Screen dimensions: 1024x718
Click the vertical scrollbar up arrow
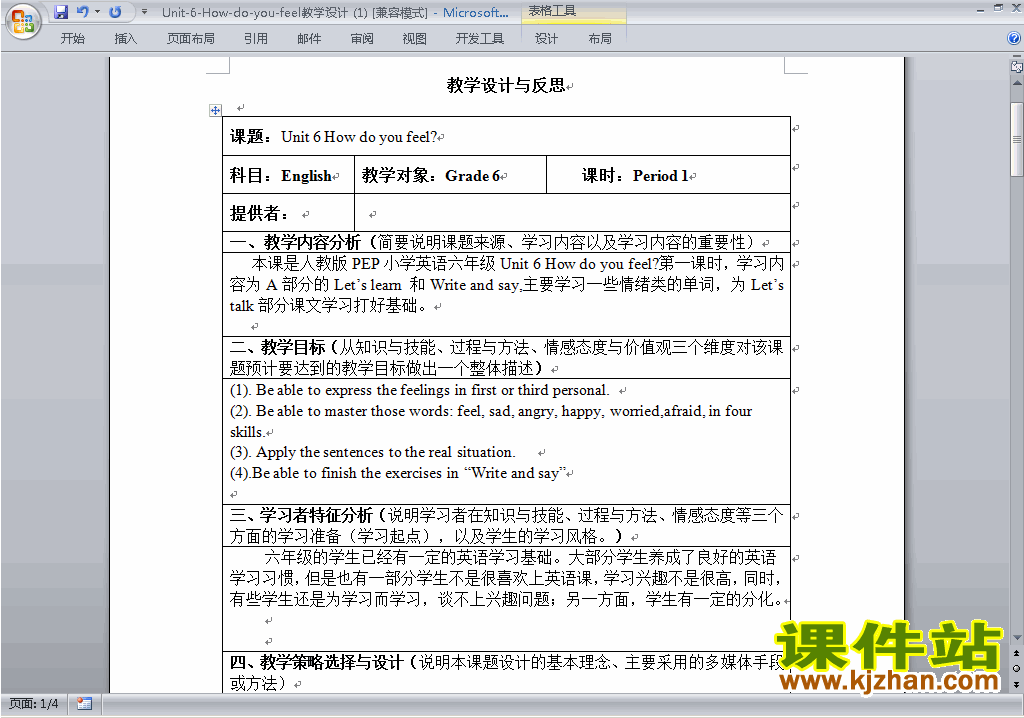click(1017, 84)
